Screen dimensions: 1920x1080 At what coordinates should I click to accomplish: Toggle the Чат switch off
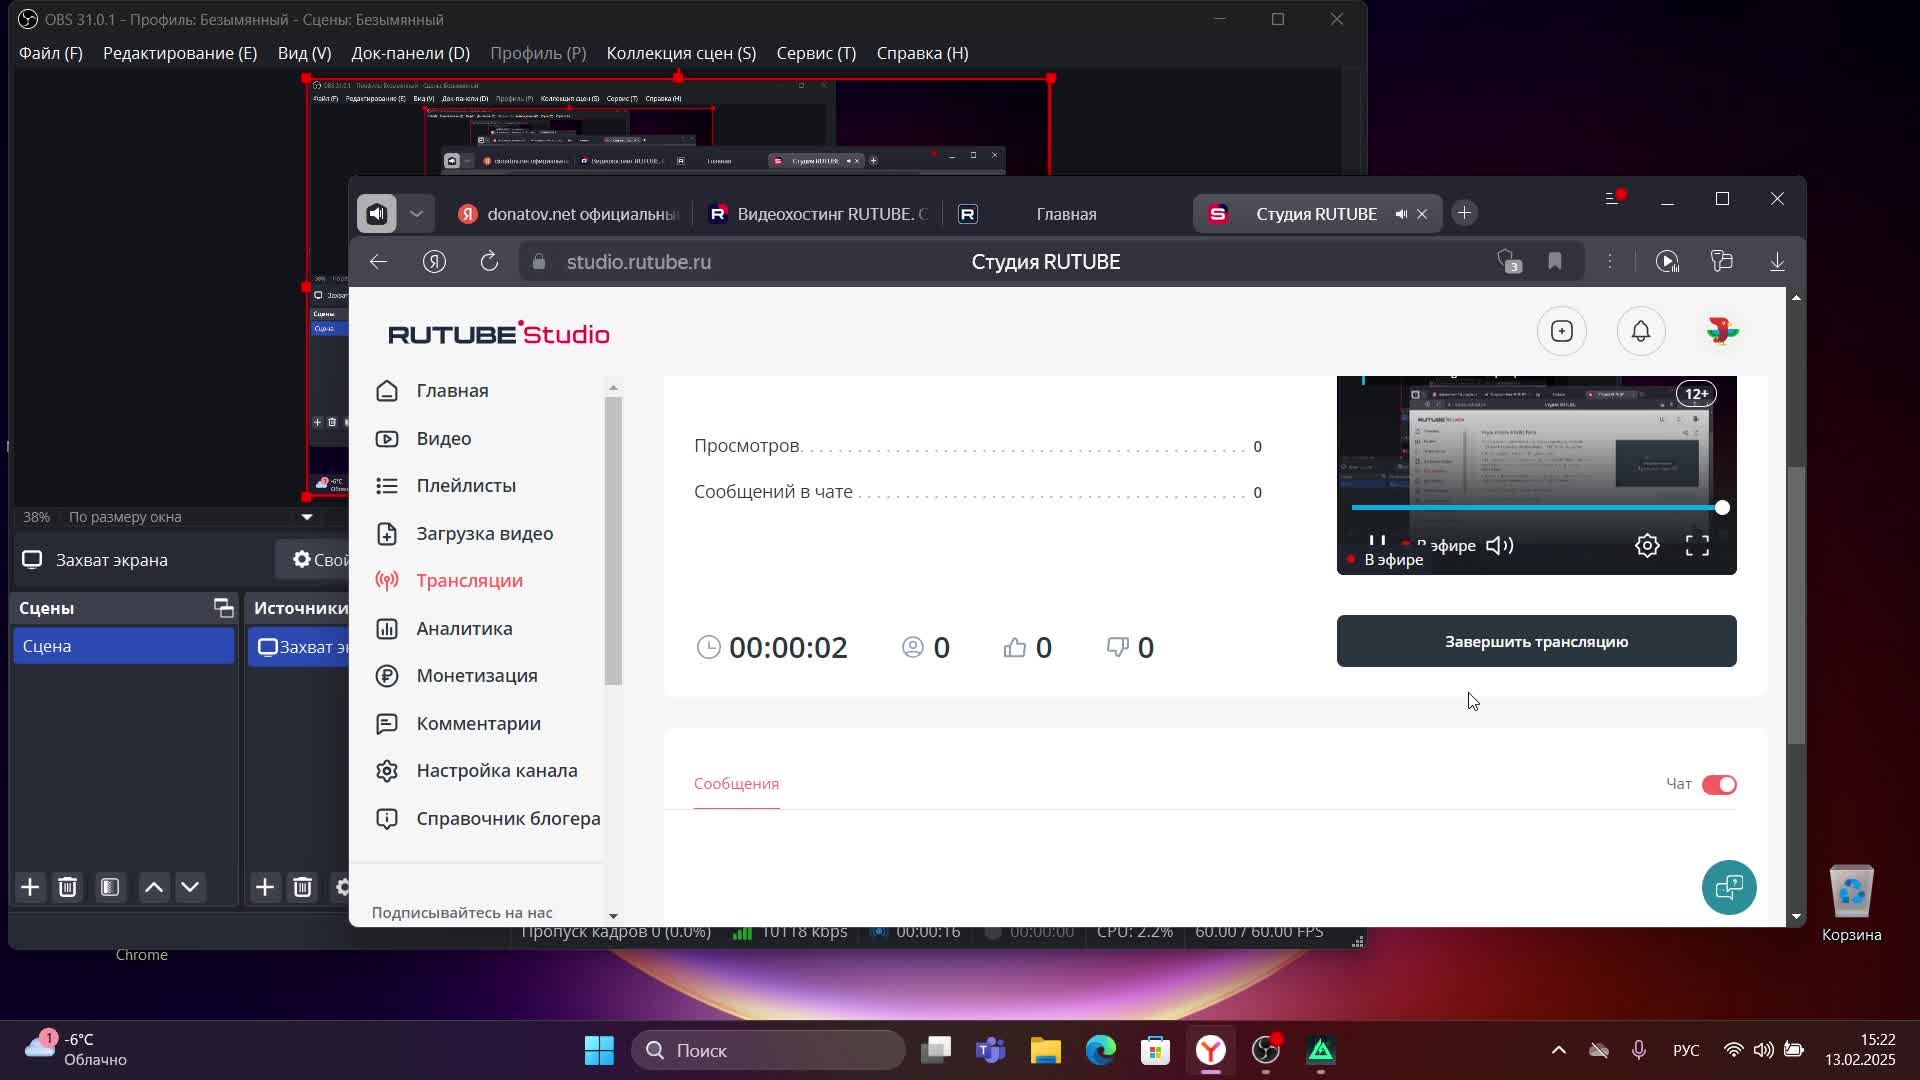(x=1719, y=785)
